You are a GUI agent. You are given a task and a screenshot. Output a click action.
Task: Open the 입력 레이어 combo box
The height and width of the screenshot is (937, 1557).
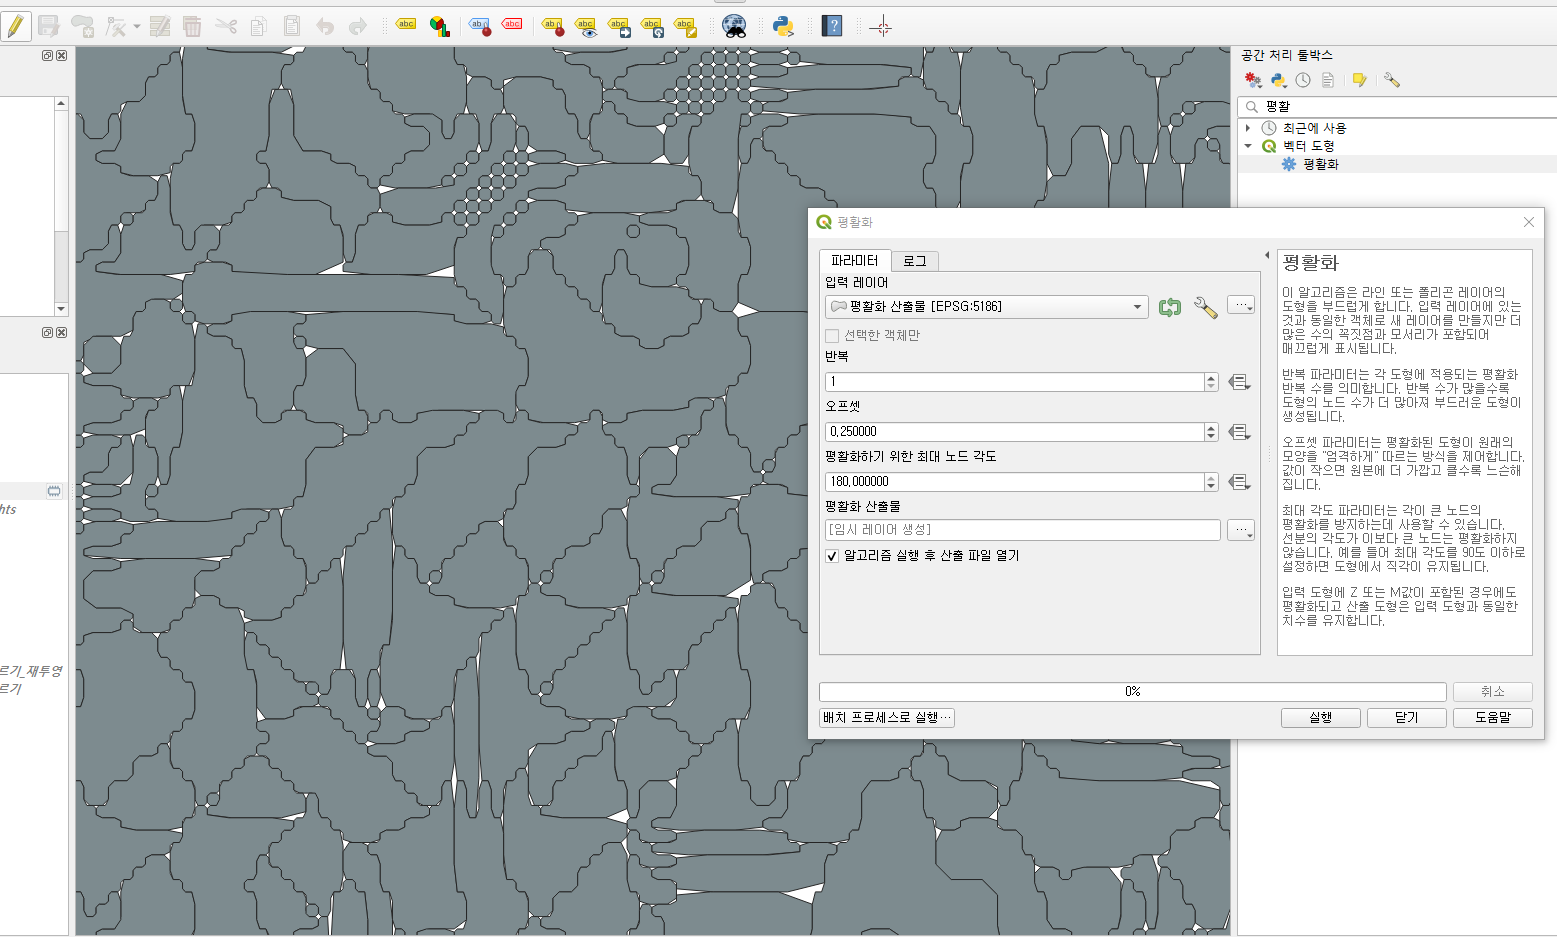click(x=986, y=306)
